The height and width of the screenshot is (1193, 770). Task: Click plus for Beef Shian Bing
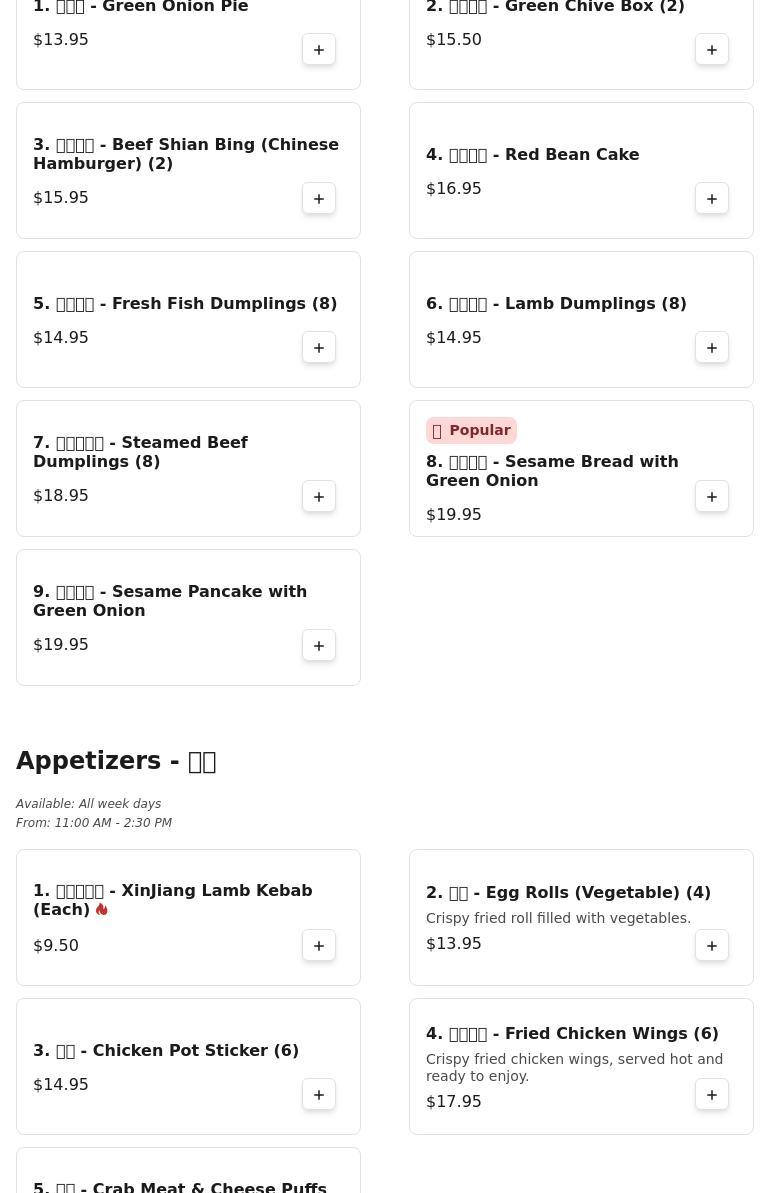[319, 199]
